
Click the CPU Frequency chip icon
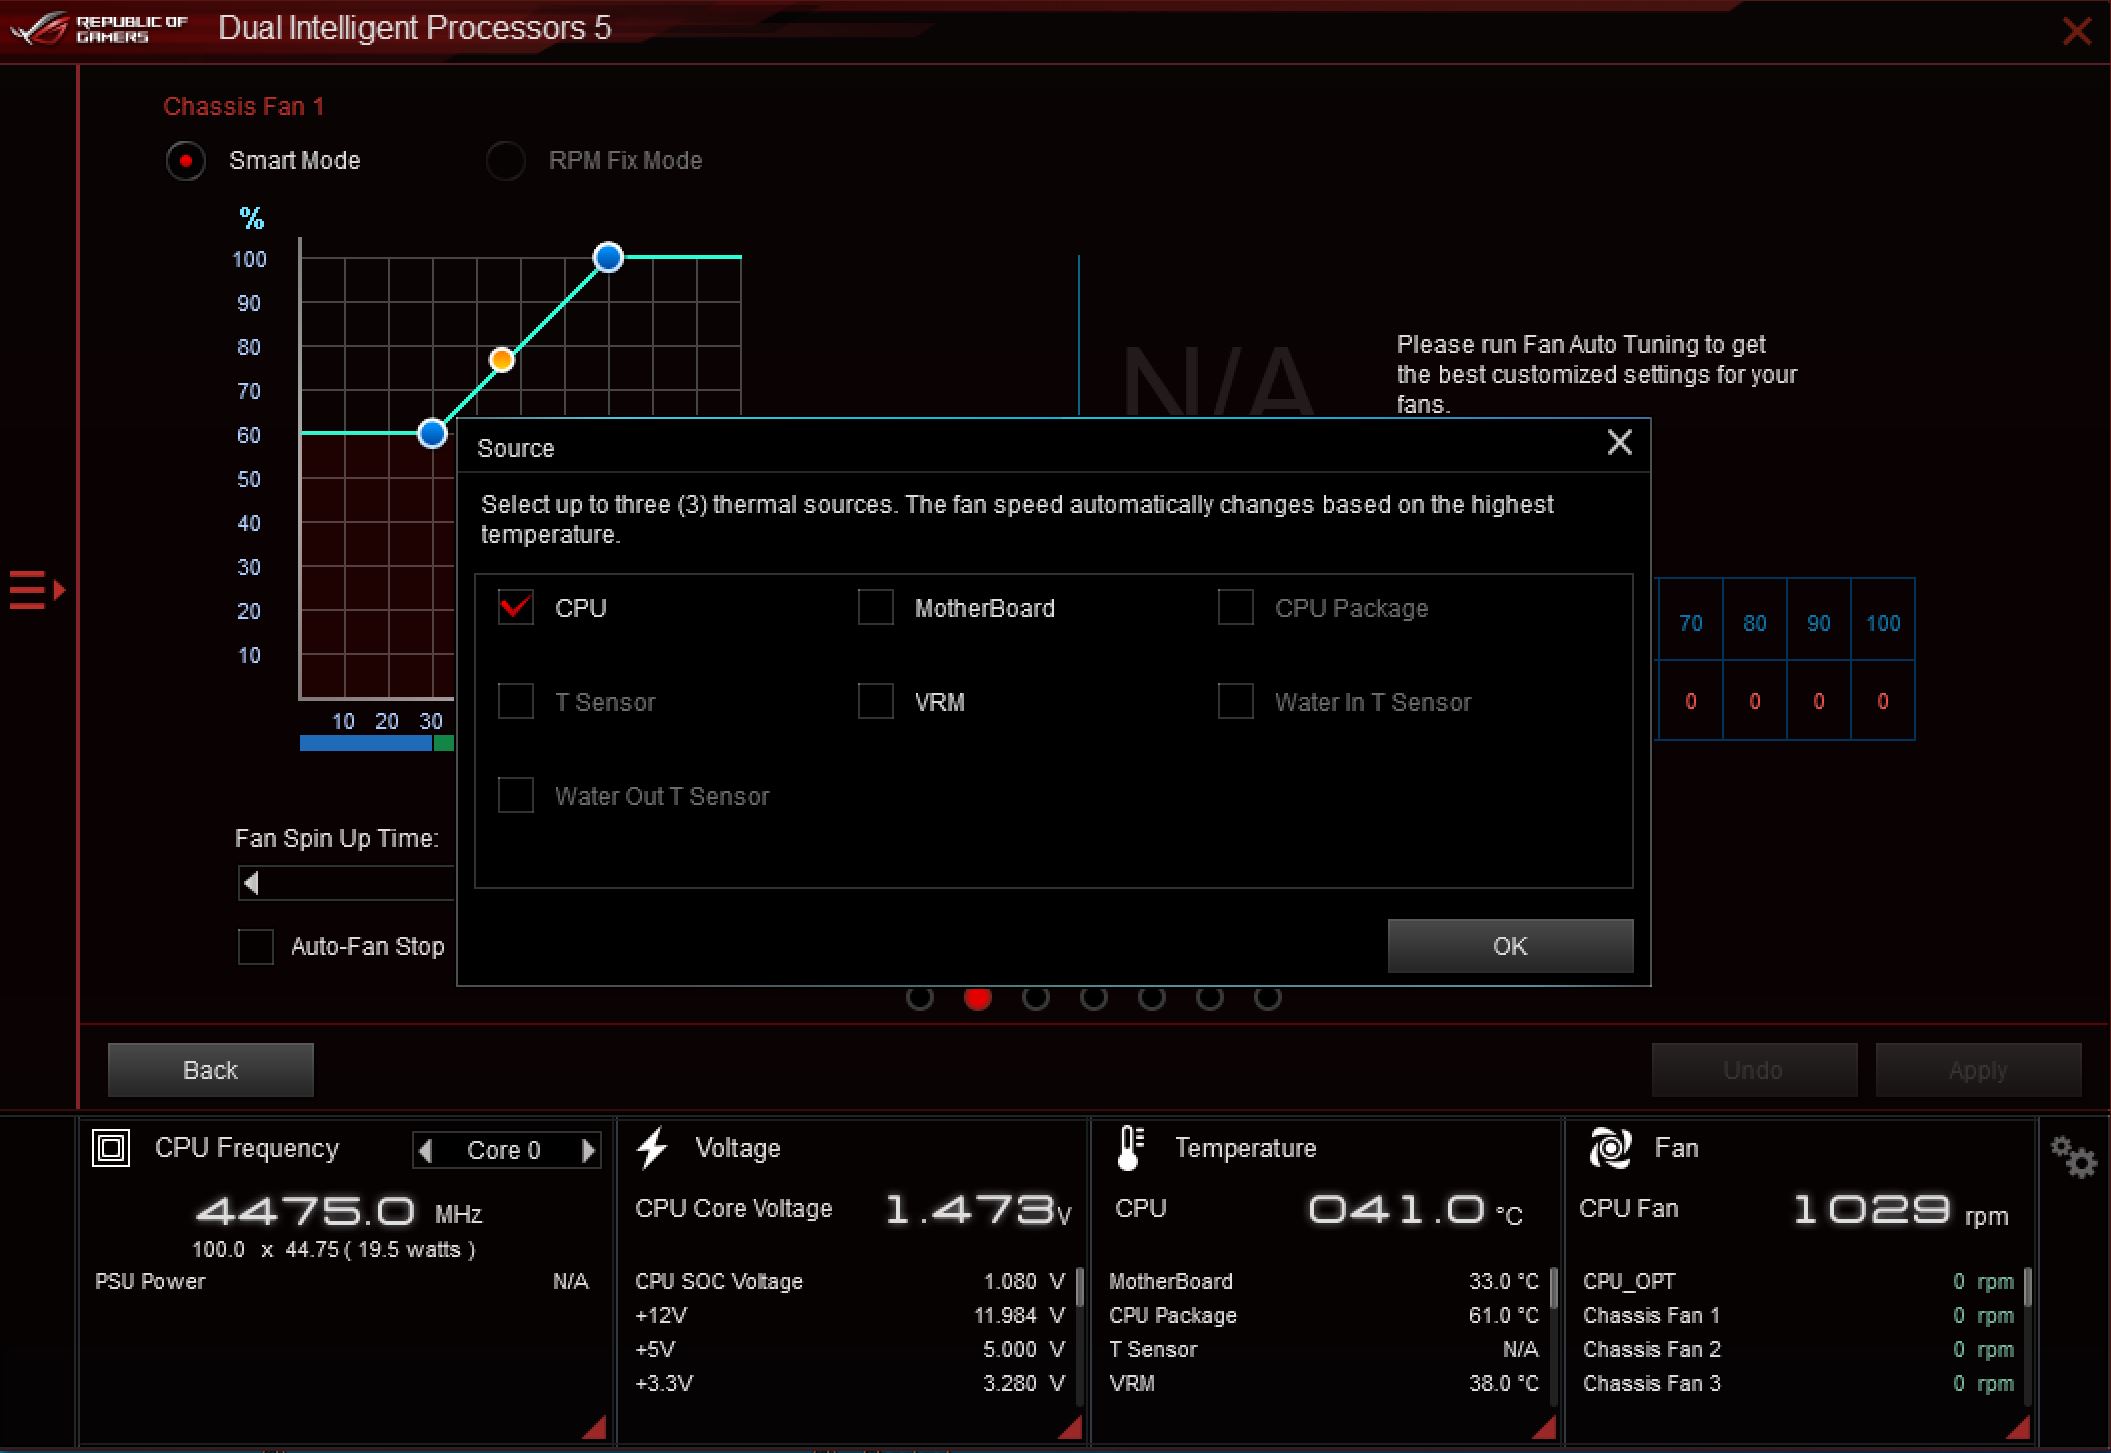pos(111,1147)
